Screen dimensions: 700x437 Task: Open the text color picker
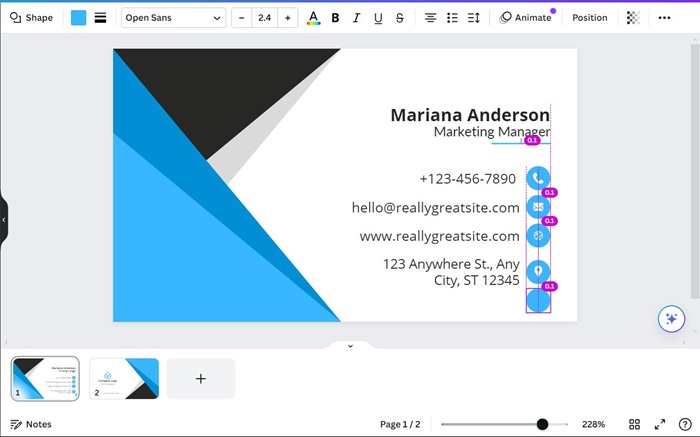pos(313,18)
